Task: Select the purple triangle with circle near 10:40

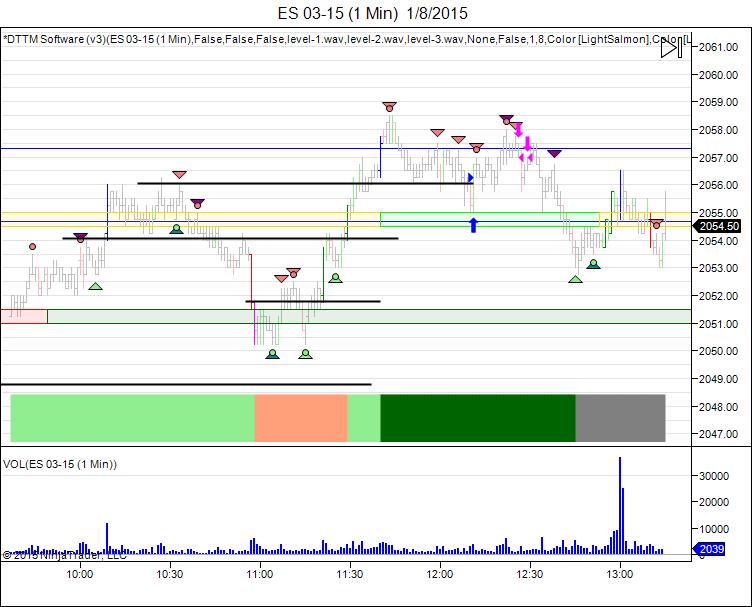Action: tap(197, 203)
